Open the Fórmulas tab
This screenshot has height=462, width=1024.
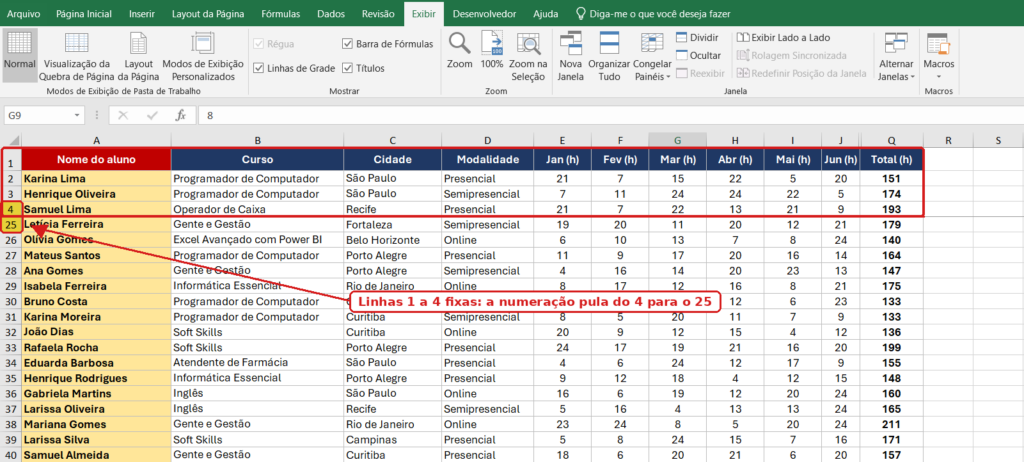[281, 14]
